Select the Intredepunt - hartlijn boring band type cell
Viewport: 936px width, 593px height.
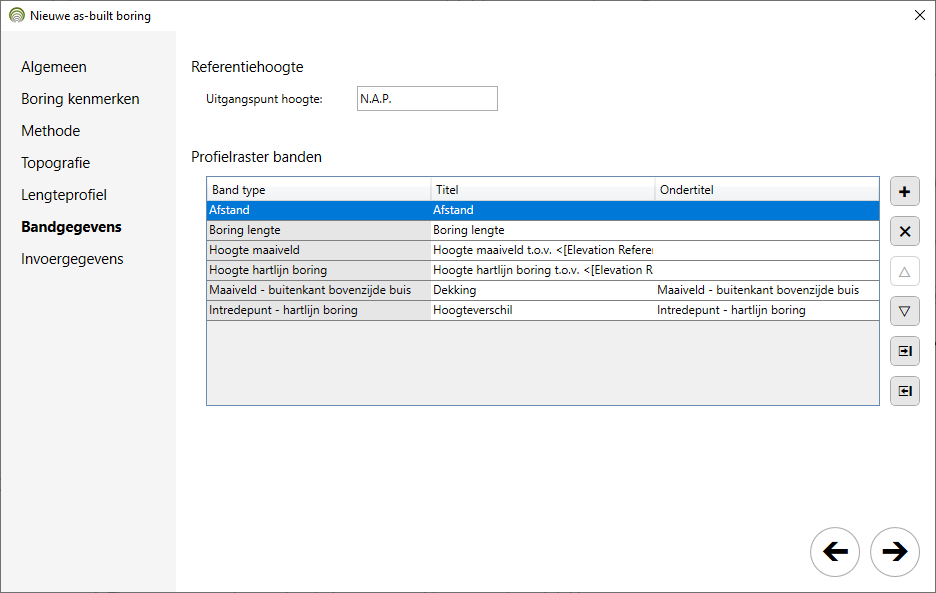319,311
